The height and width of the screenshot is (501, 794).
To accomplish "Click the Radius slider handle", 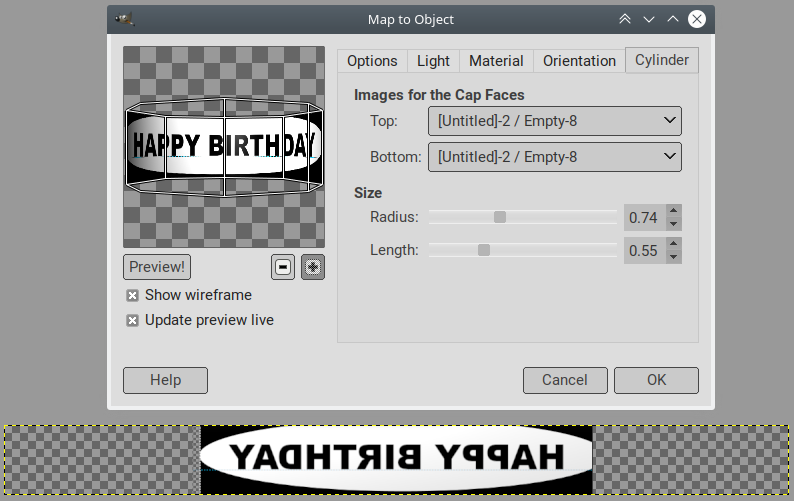I will (x=500, y=217).
